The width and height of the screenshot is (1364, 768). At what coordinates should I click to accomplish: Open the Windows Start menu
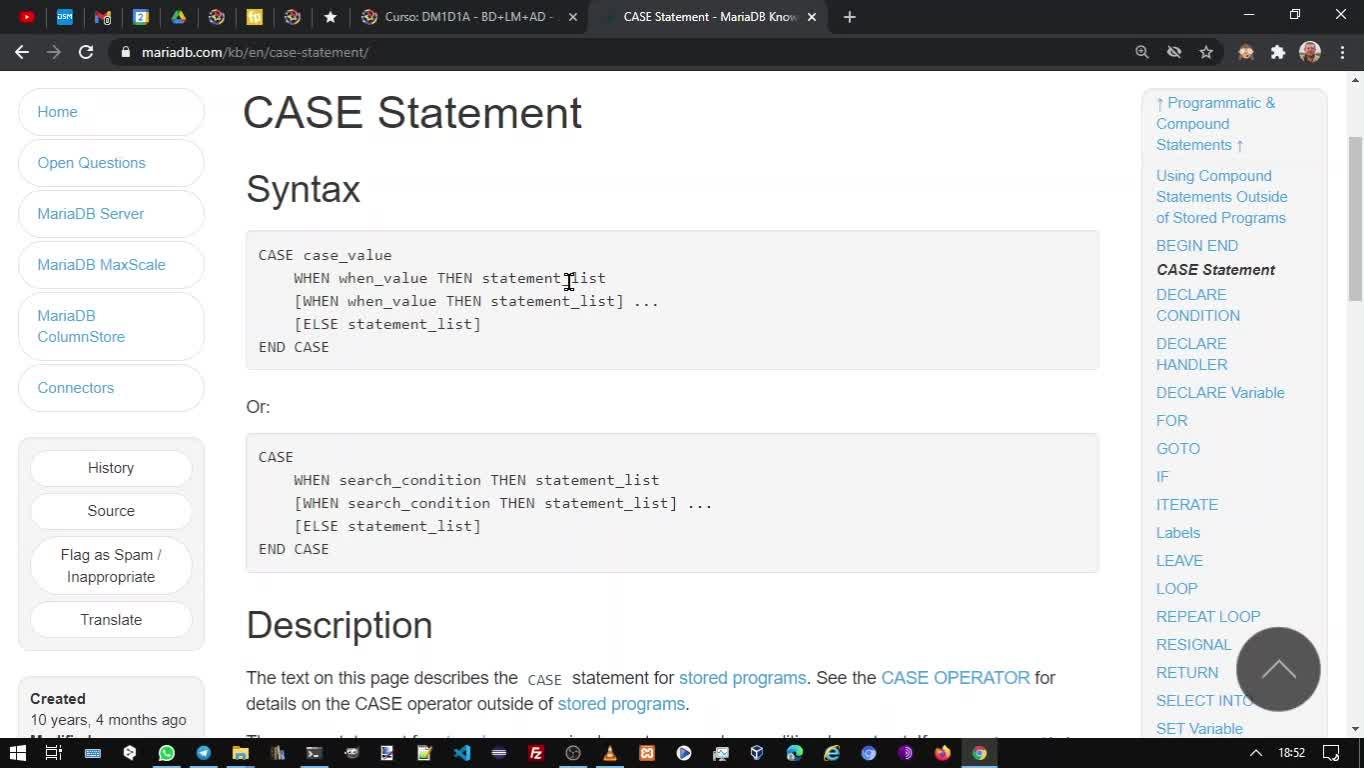coord(17,753)
